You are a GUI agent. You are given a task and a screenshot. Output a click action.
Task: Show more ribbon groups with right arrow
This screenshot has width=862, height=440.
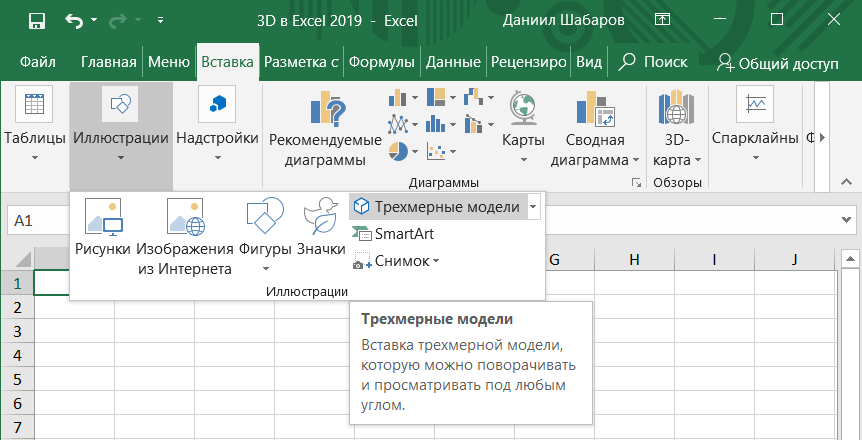pyautogui.click(x=822, y=137)
